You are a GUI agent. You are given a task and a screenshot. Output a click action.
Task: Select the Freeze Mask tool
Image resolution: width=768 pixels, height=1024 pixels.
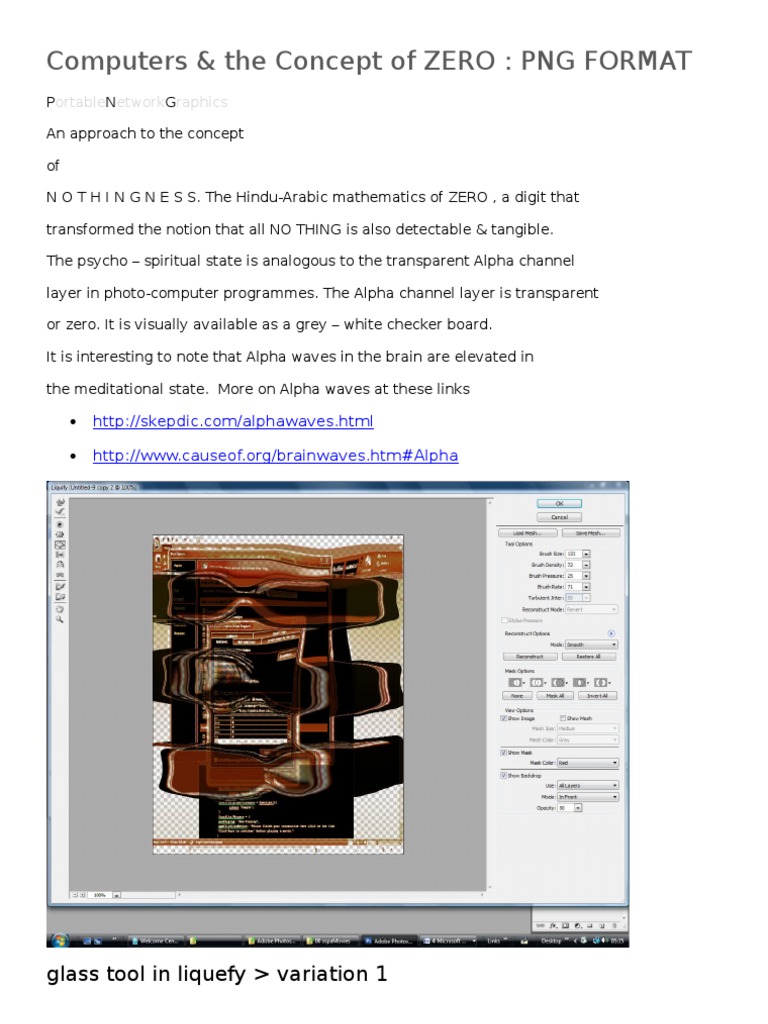coord(60,586)
